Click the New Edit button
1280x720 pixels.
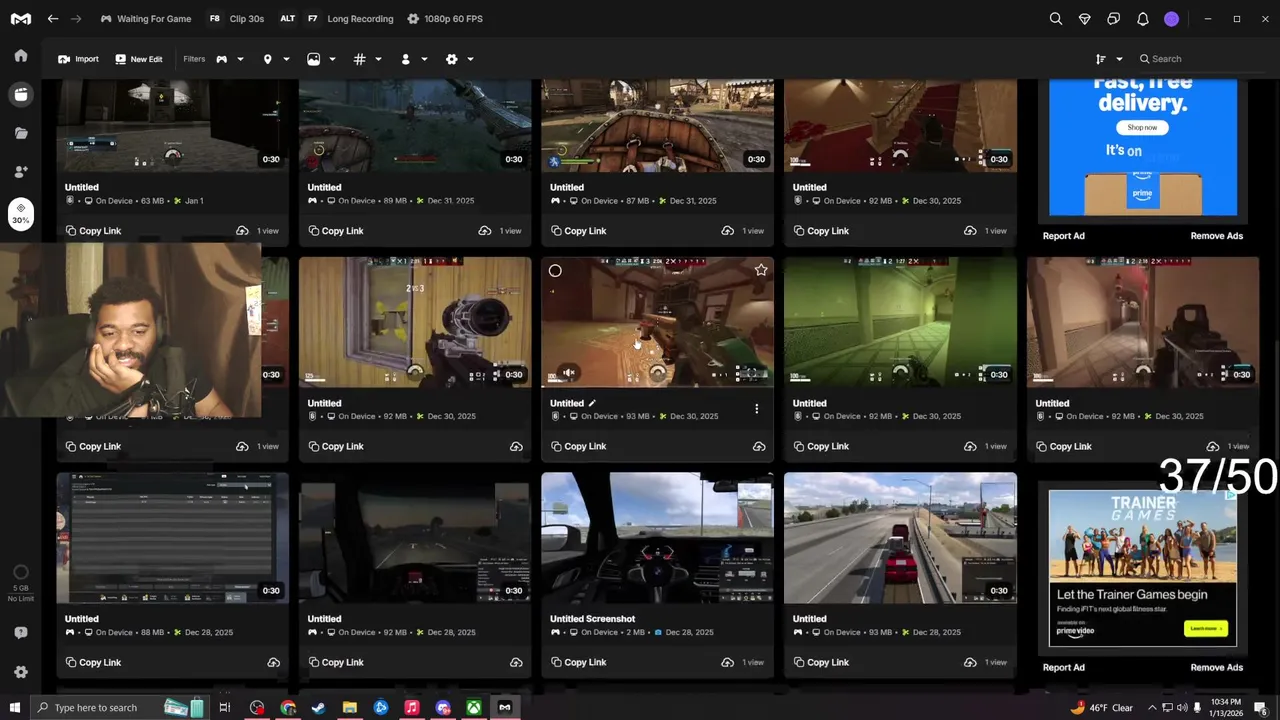coord(138,59)
